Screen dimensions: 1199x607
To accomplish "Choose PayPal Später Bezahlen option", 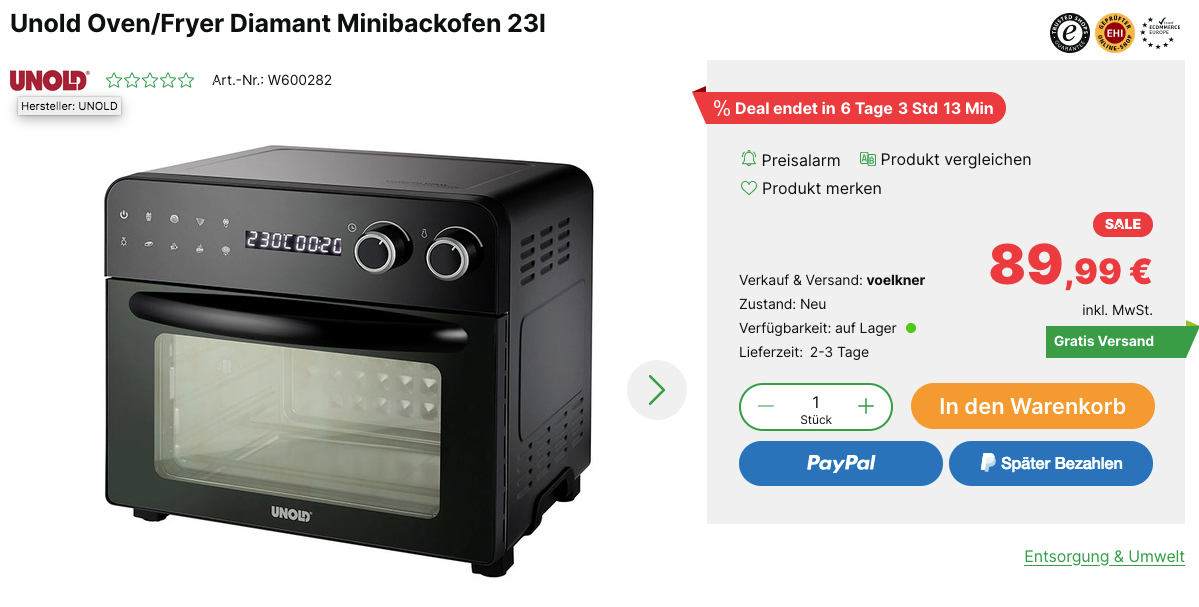I will 1051,463.
